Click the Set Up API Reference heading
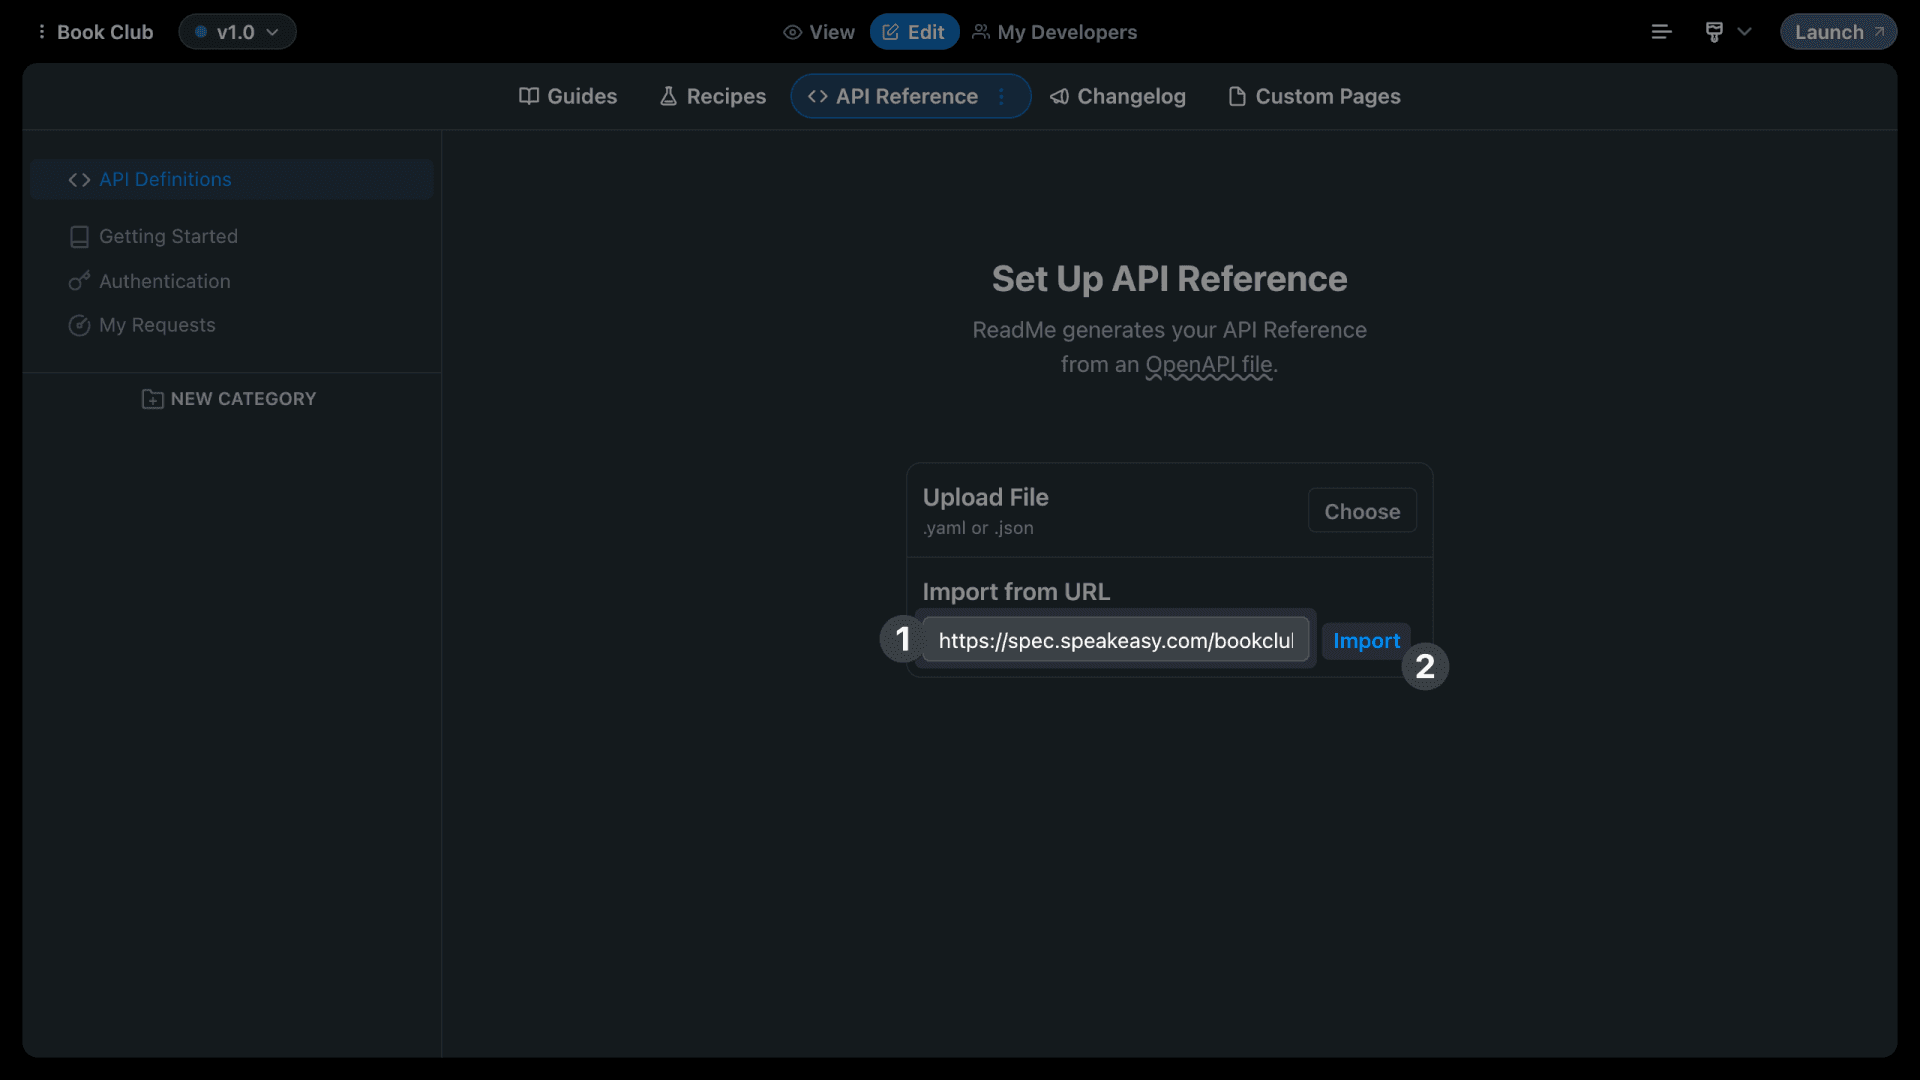Image resolution: width=1920 pixels, height=1080 pixels. (x=1169, y=279)
